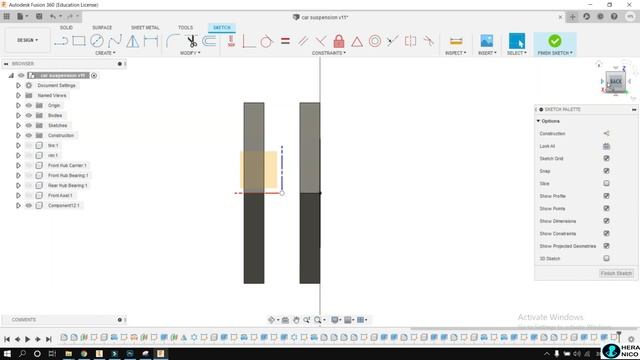The height and width of the screenshot is (360, 640).
Task: Toggle the Sketch Grid checkbox
Action: (607, 158)
